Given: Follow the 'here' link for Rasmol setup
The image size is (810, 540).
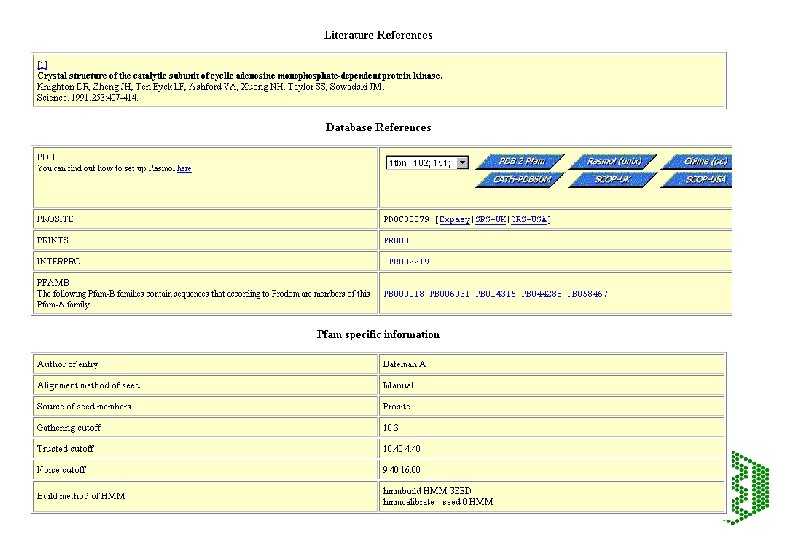Looking at the screenshot, I should tap(184, 168).
